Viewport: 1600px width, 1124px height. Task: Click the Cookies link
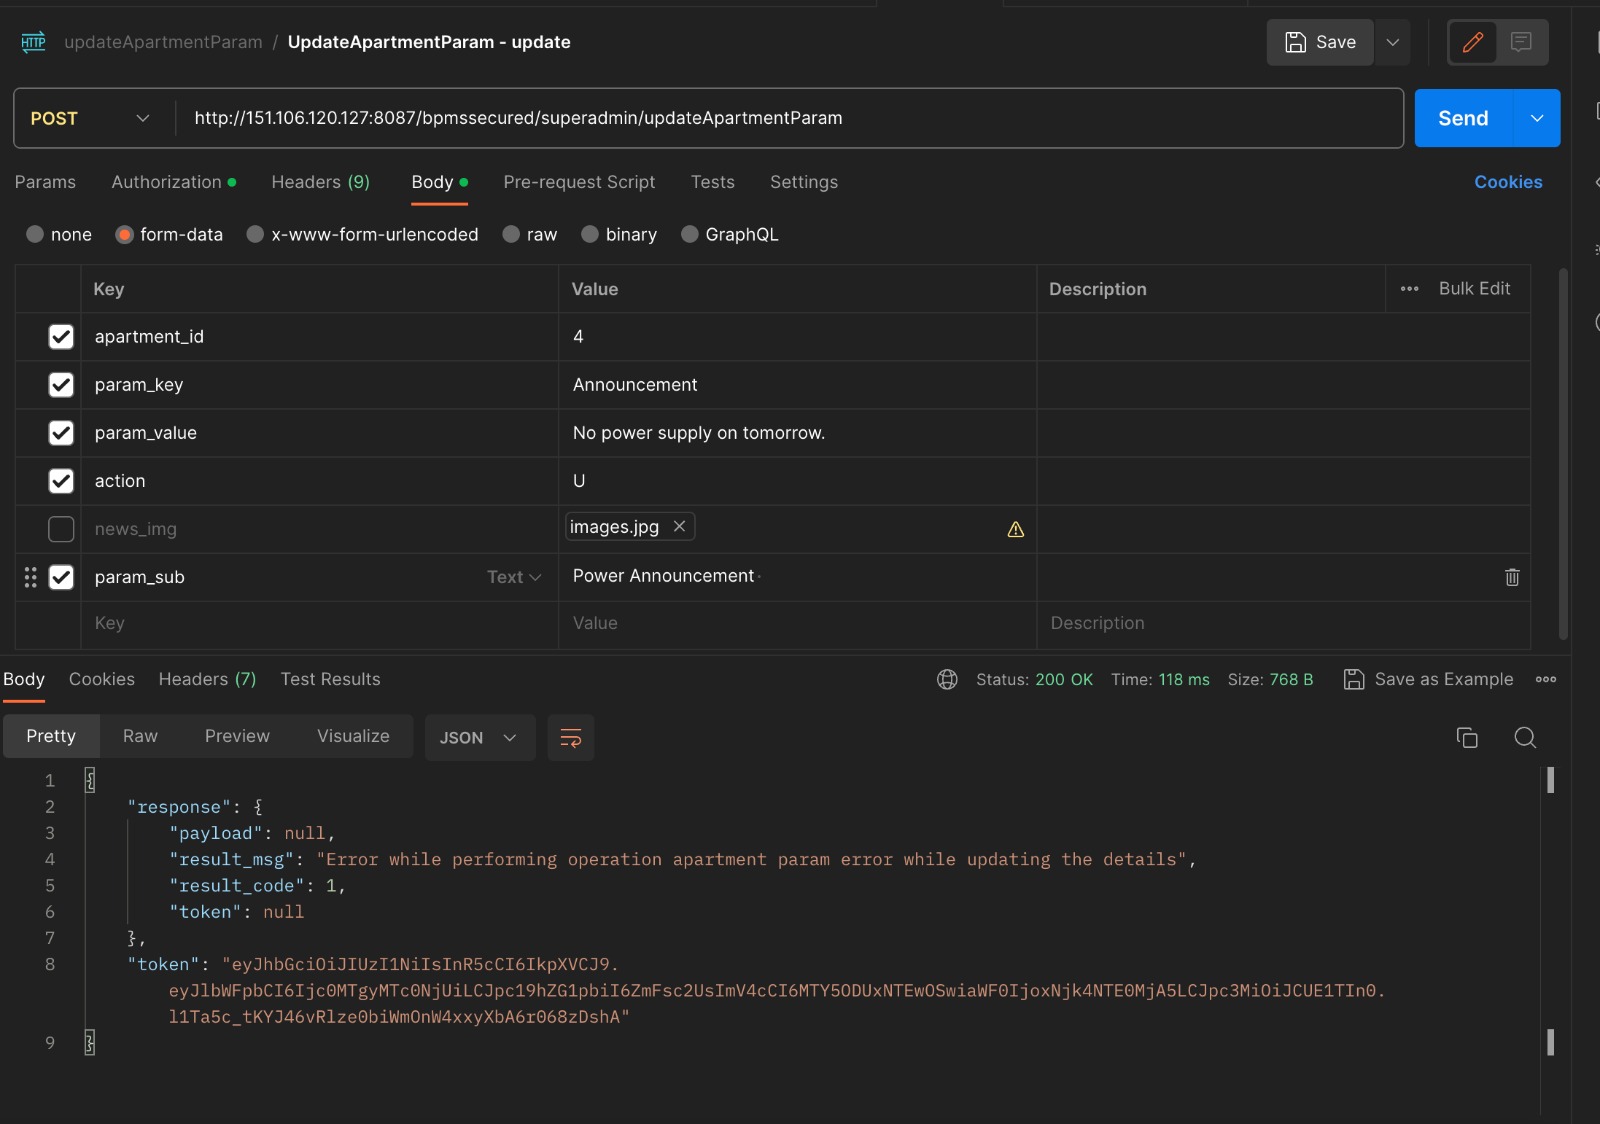tap(1507, 182)
